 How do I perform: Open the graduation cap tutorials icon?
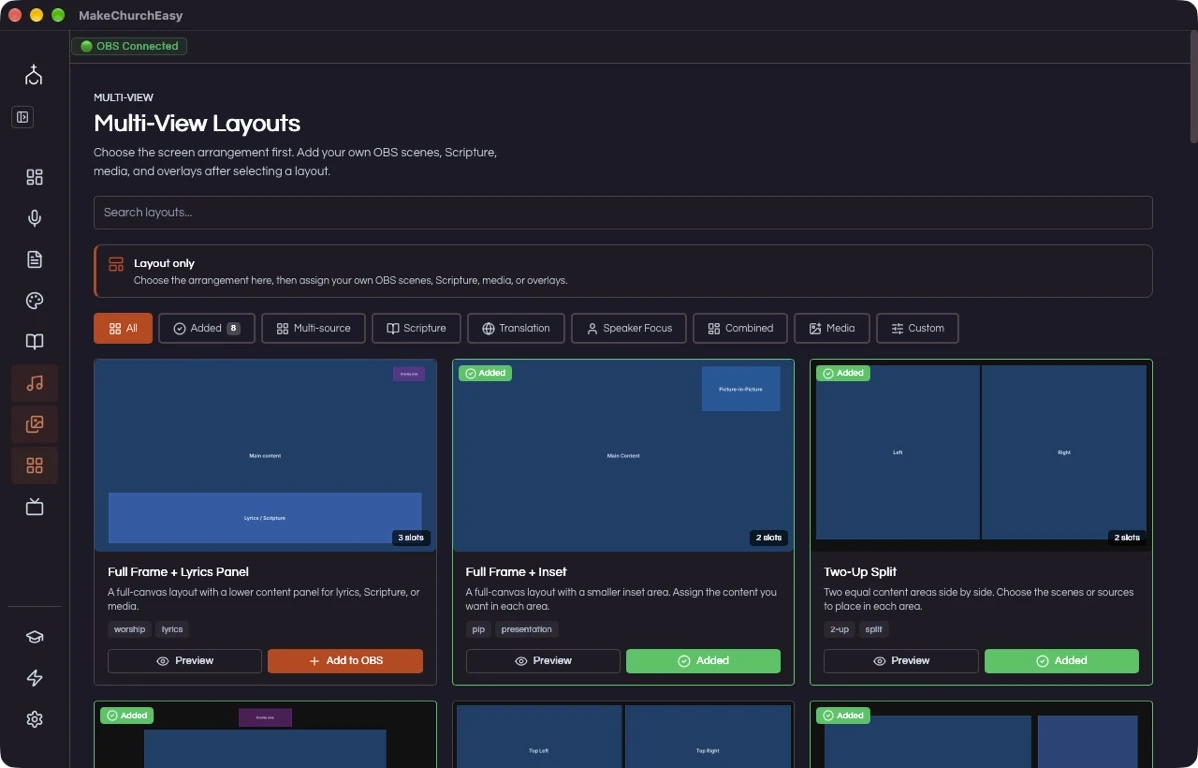pyautogui.click(x=34, y=637)
